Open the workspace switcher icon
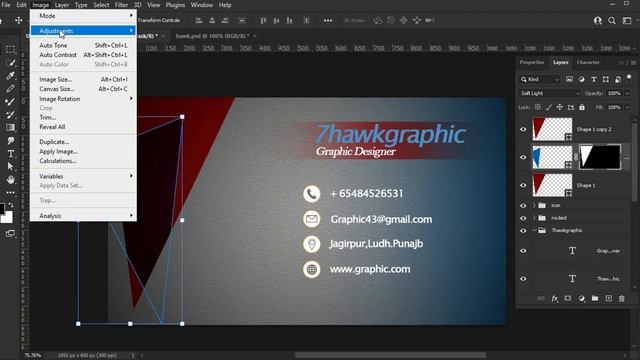Screen dimensions: 640x360 (x=627, y=20)
